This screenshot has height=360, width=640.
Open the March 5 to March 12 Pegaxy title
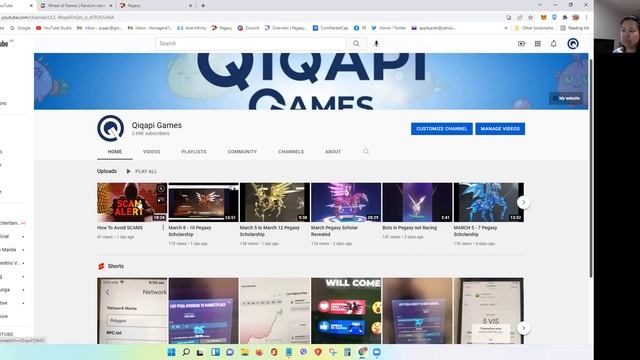coord(269,231)
